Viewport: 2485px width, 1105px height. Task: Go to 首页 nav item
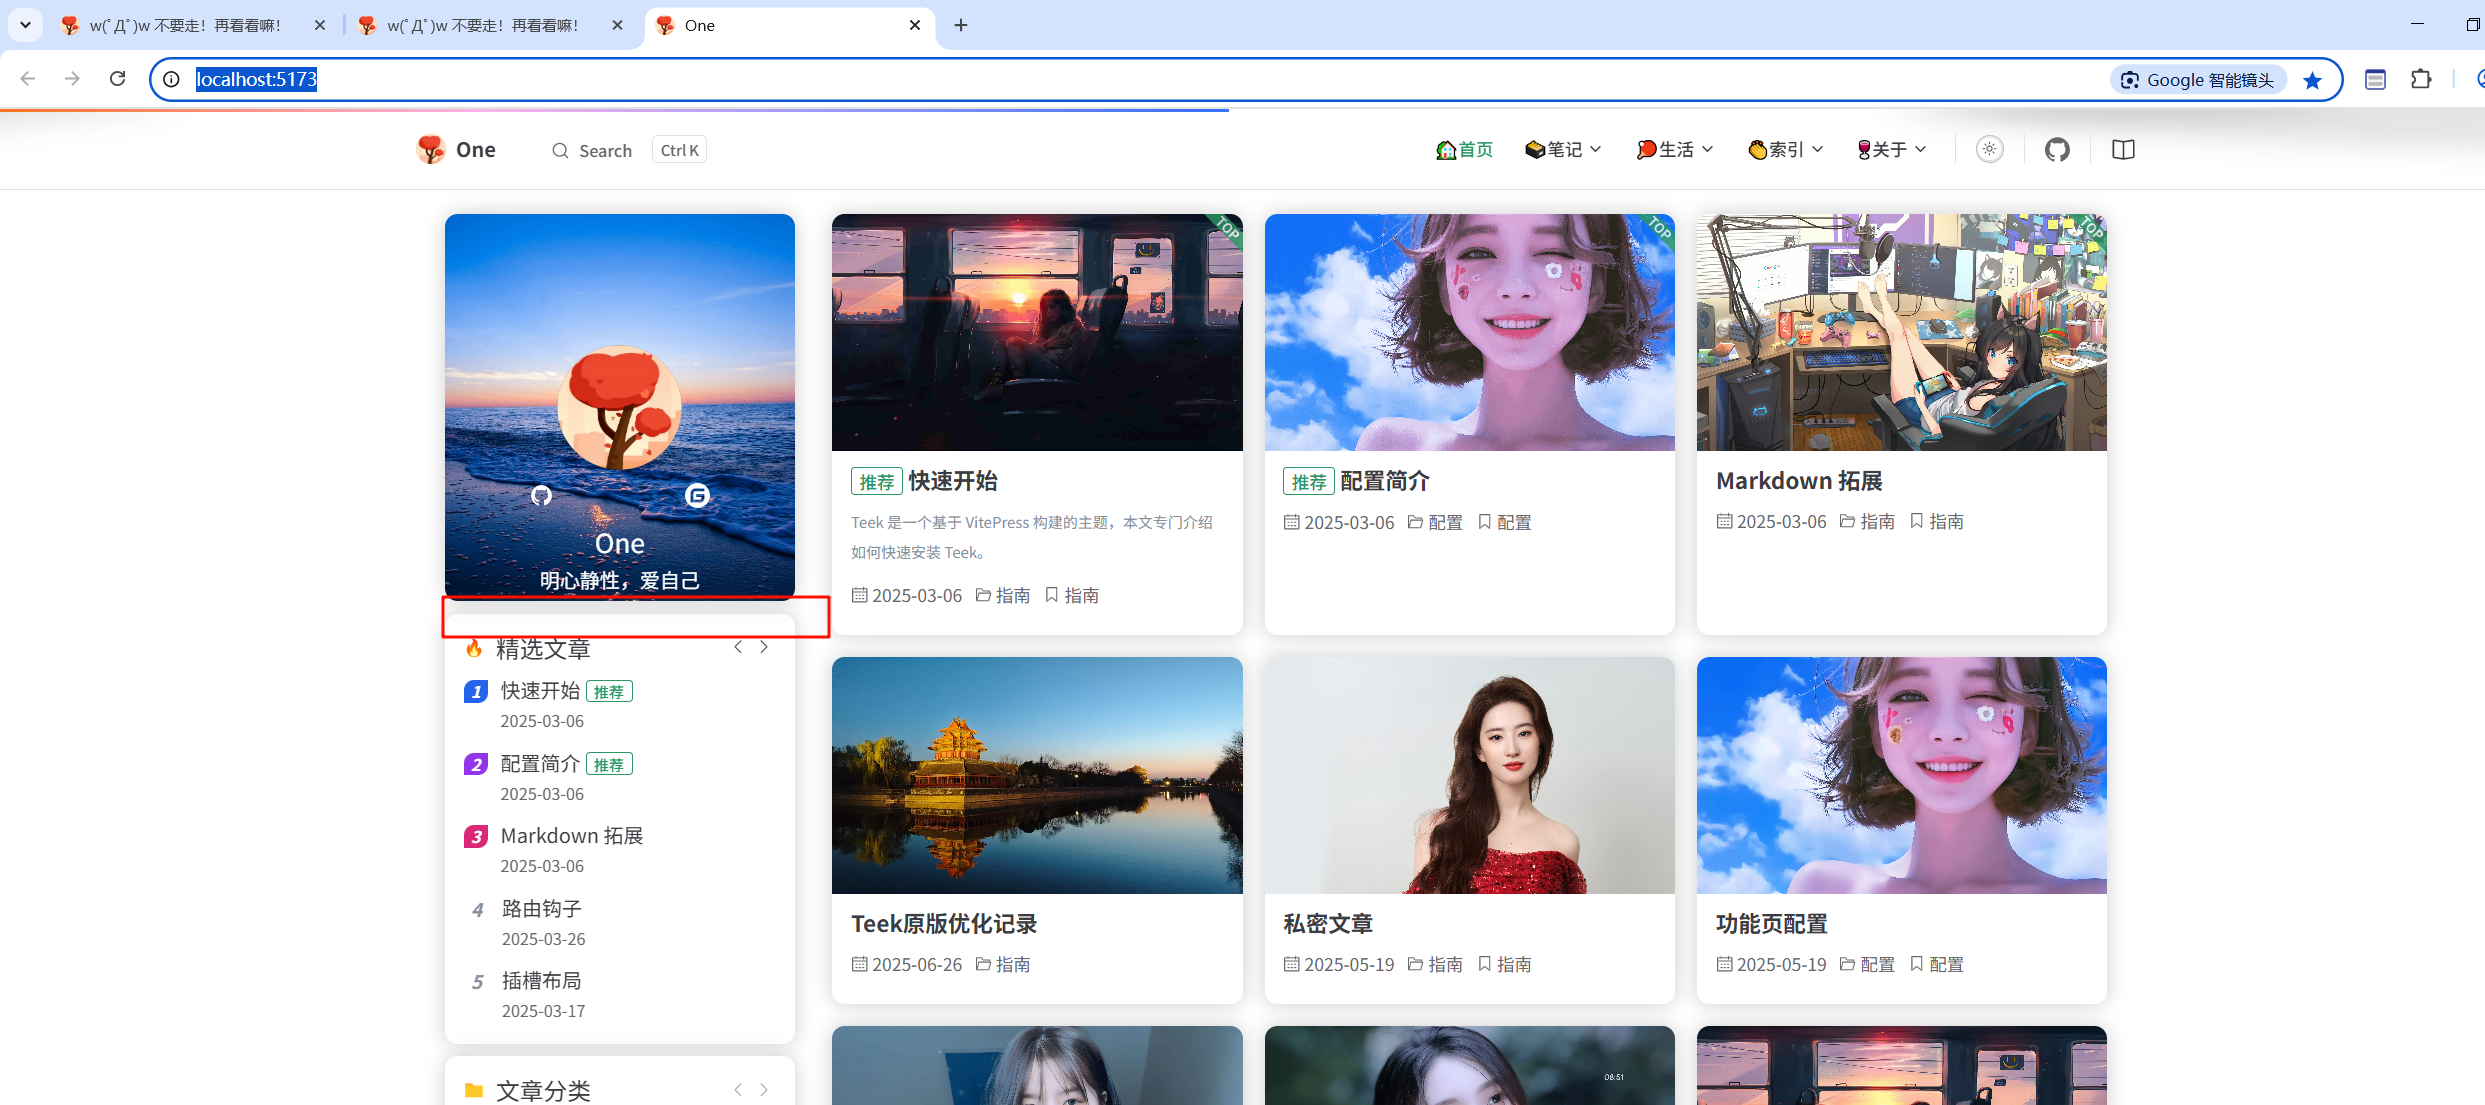pos(1464,149)
